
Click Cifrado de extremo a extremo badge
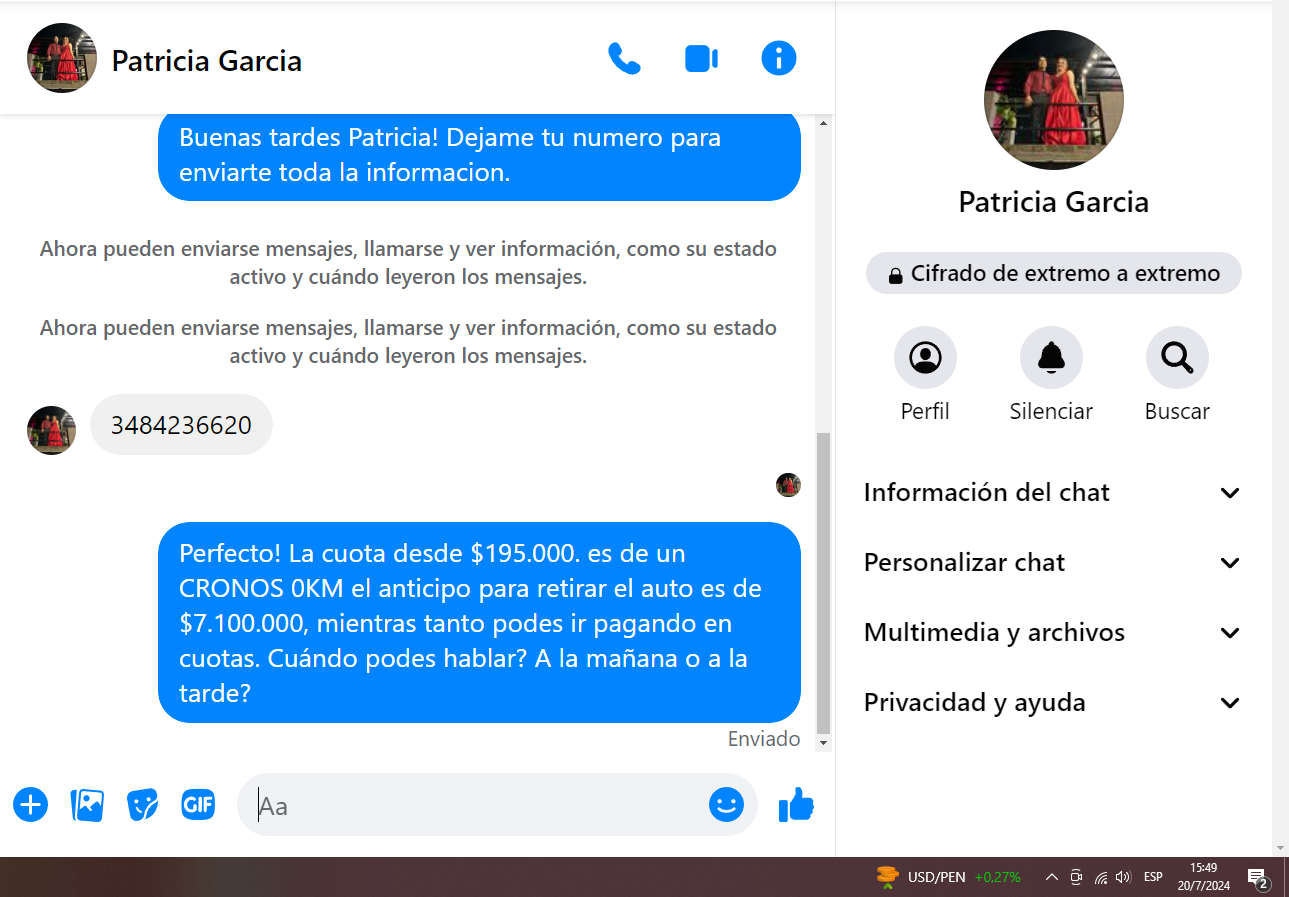1053,274
